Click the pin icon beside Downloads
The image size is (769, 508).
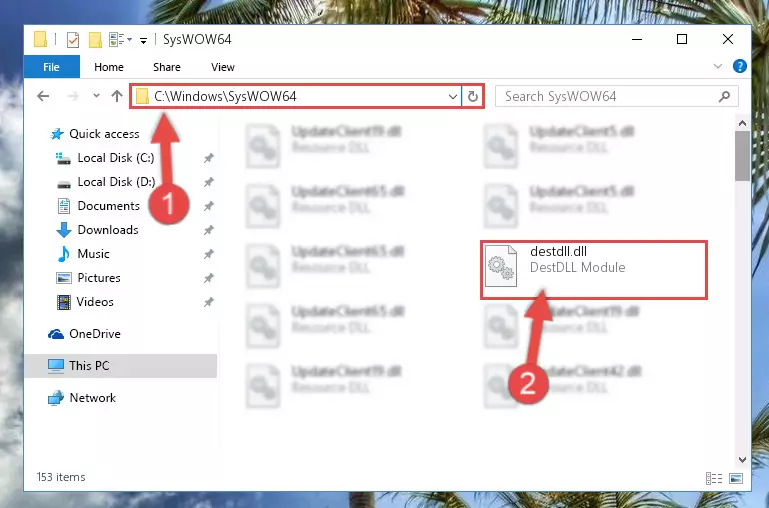tap(208, 230)
